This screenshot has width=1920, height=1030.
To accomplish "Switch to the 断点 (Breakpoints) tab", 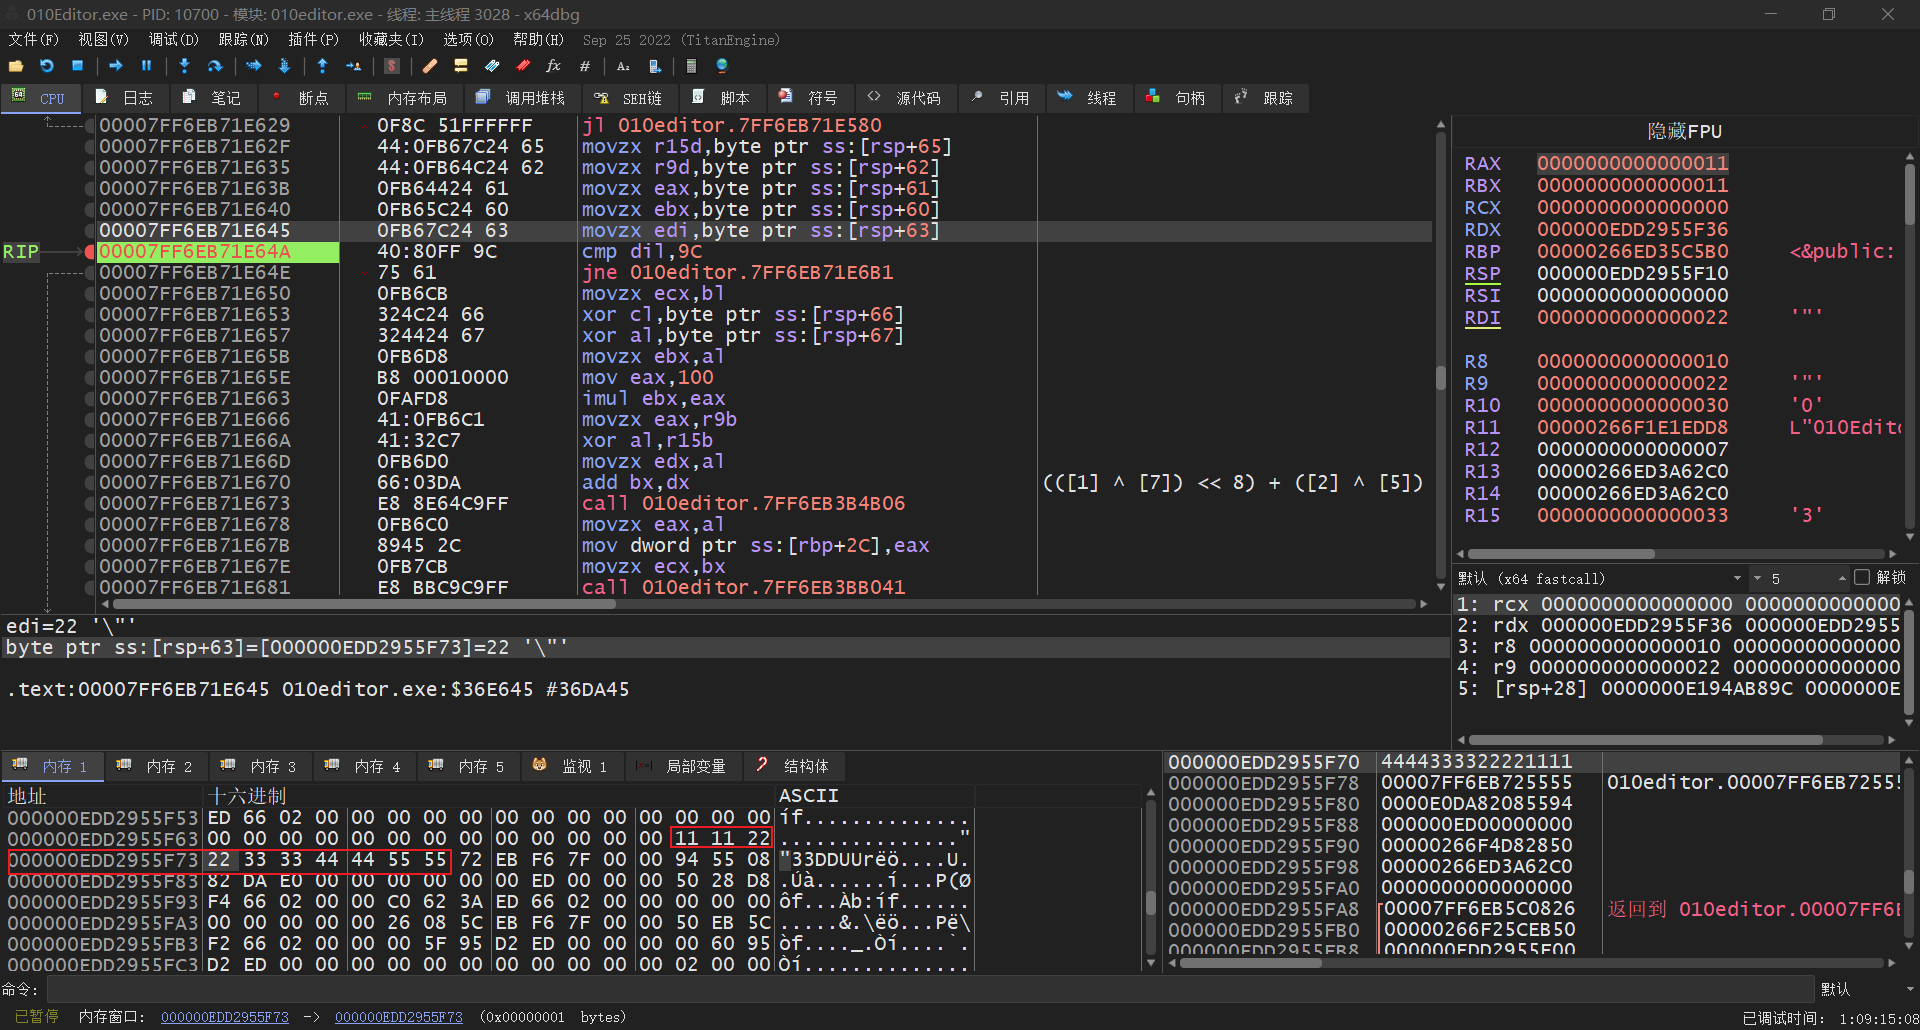I will (x=302, y=98).
